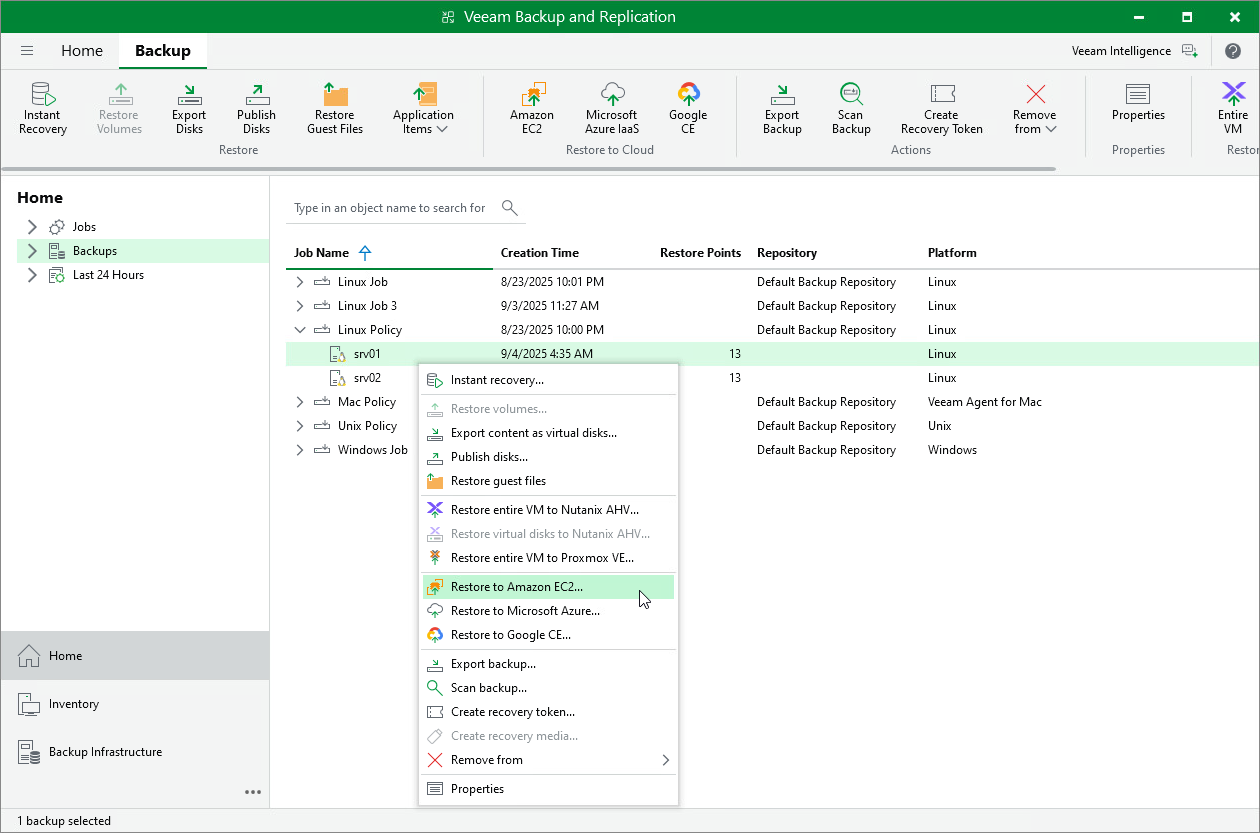Select the srv01 backup row
Image resolution: width=1260 pixels, height=833 pixels.
[772, 354]
